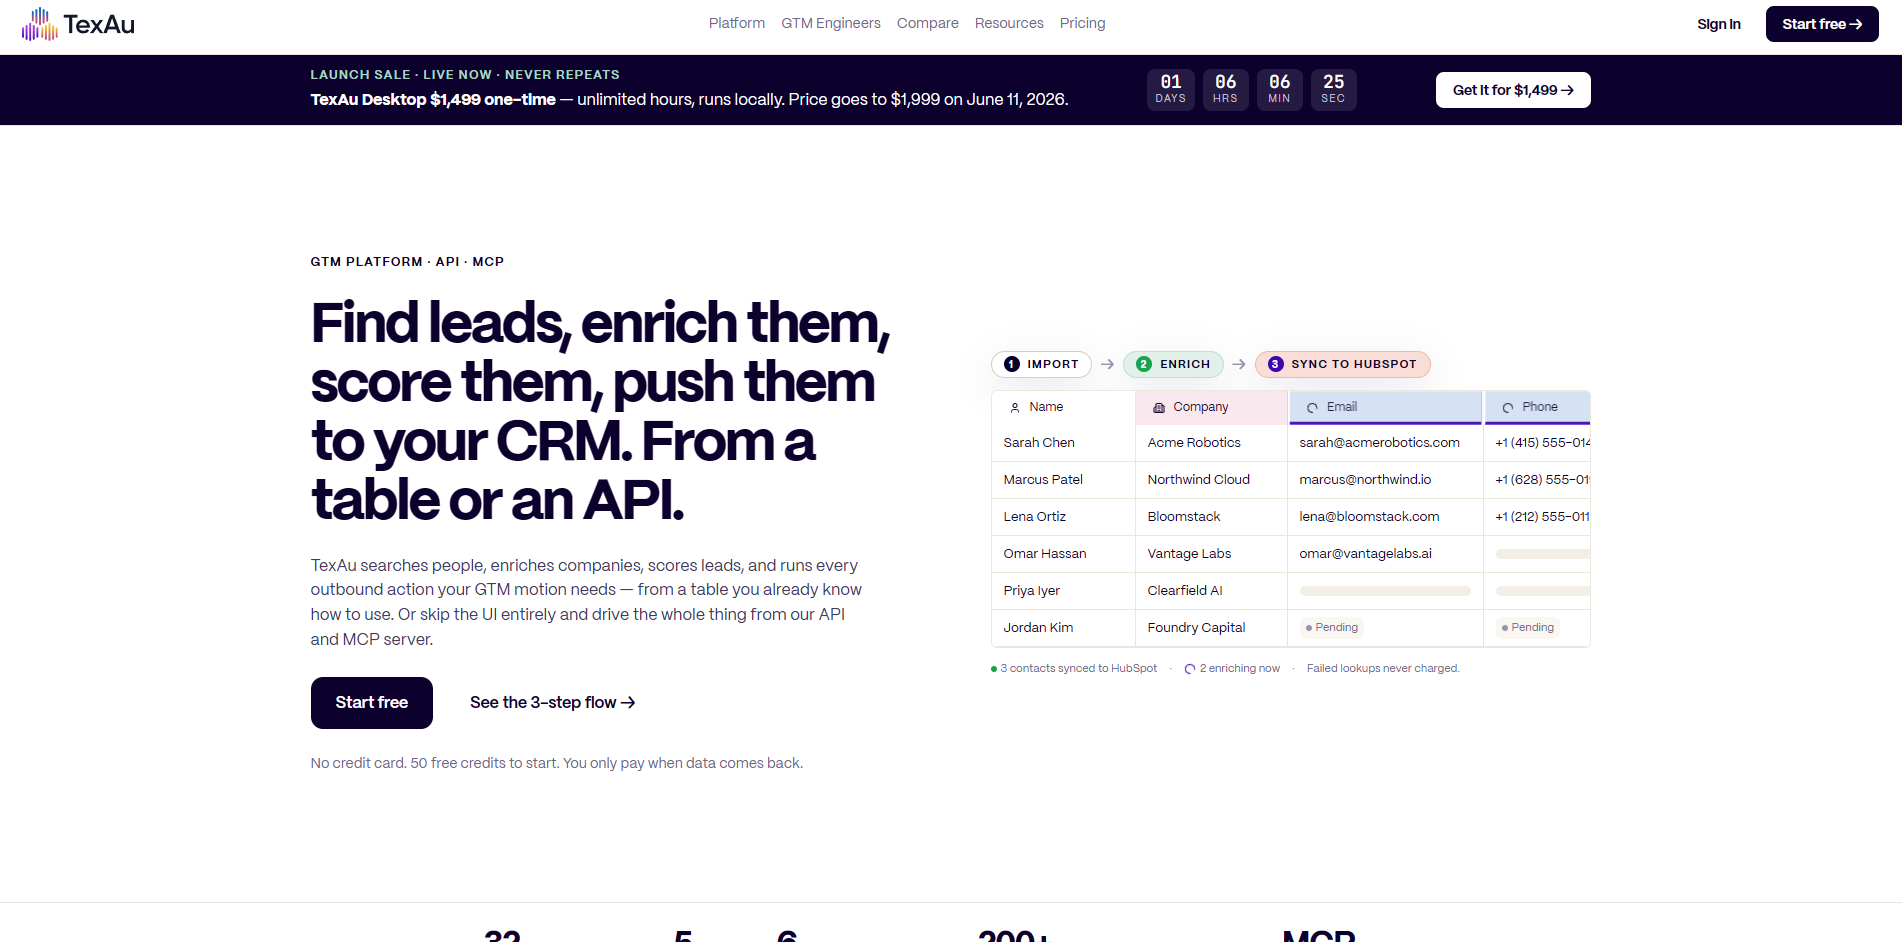1902x942 pixels.
Task: Click Sign in
Action: [x=1719, y=24]
